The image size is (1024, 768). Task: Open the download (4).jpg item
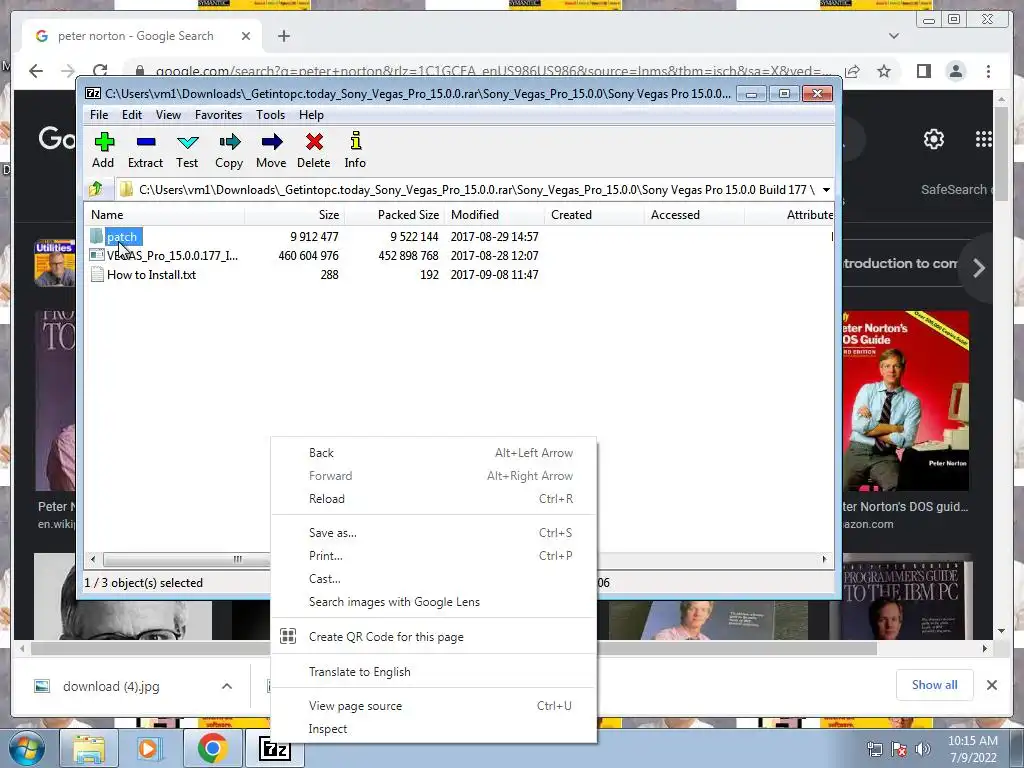point(111,686)
